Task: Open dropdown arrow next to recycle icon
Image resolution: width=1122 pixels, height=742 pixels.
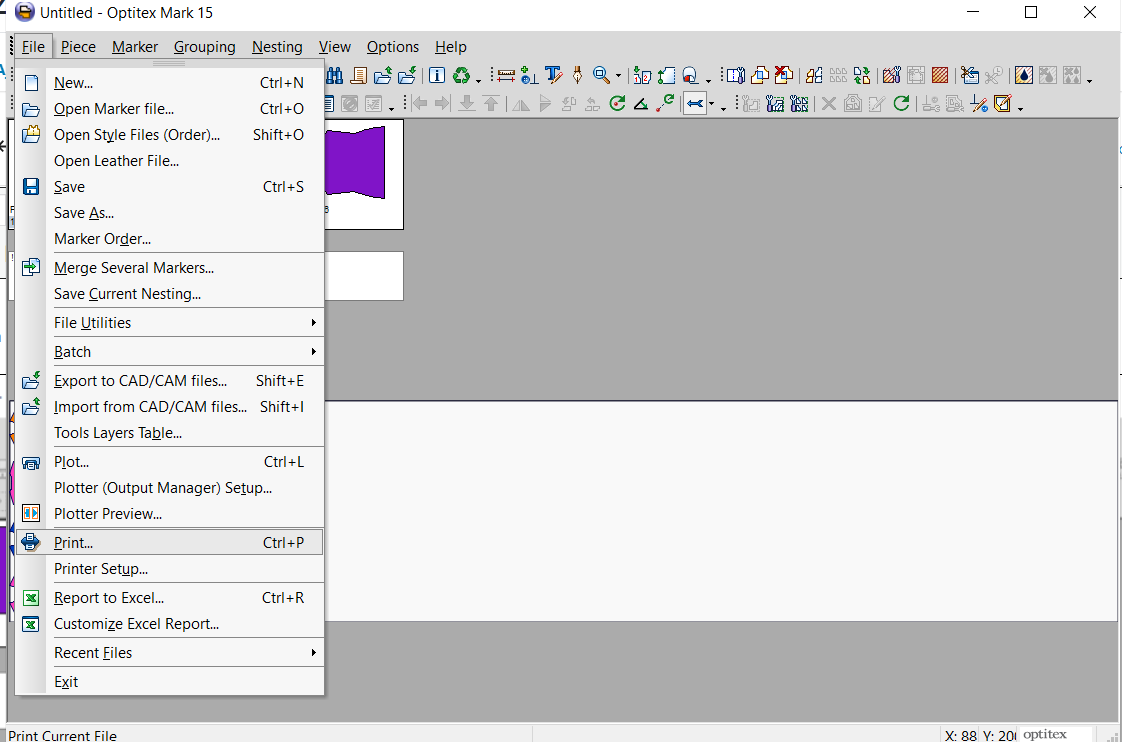Action: (x=478, y=81)
